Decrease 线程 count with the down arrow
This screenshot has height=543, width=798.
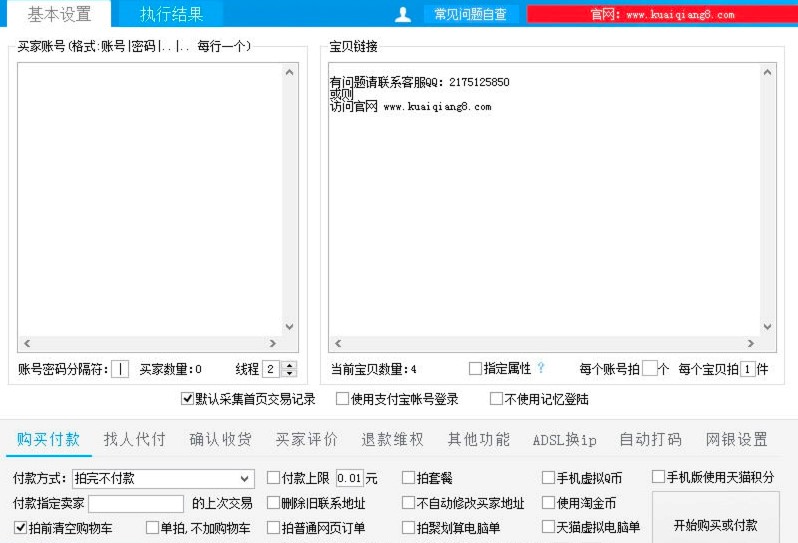[290, 373]
